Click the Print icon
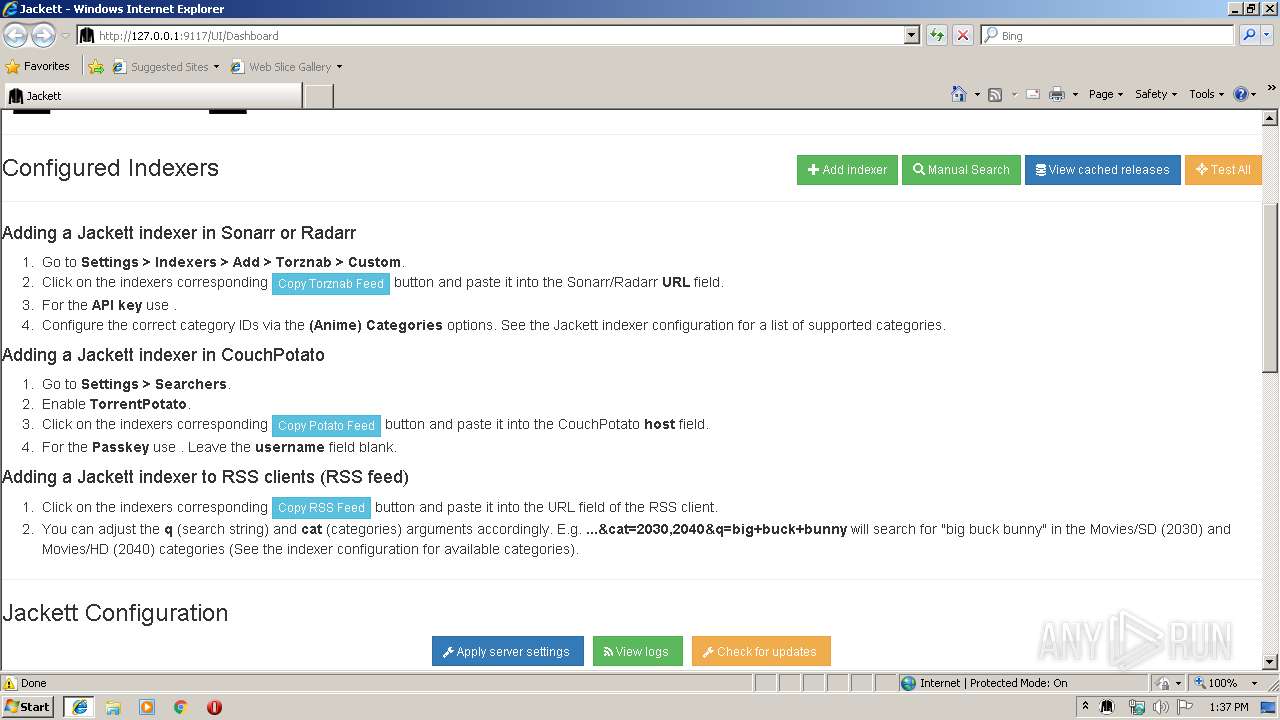 (1056, 94)
